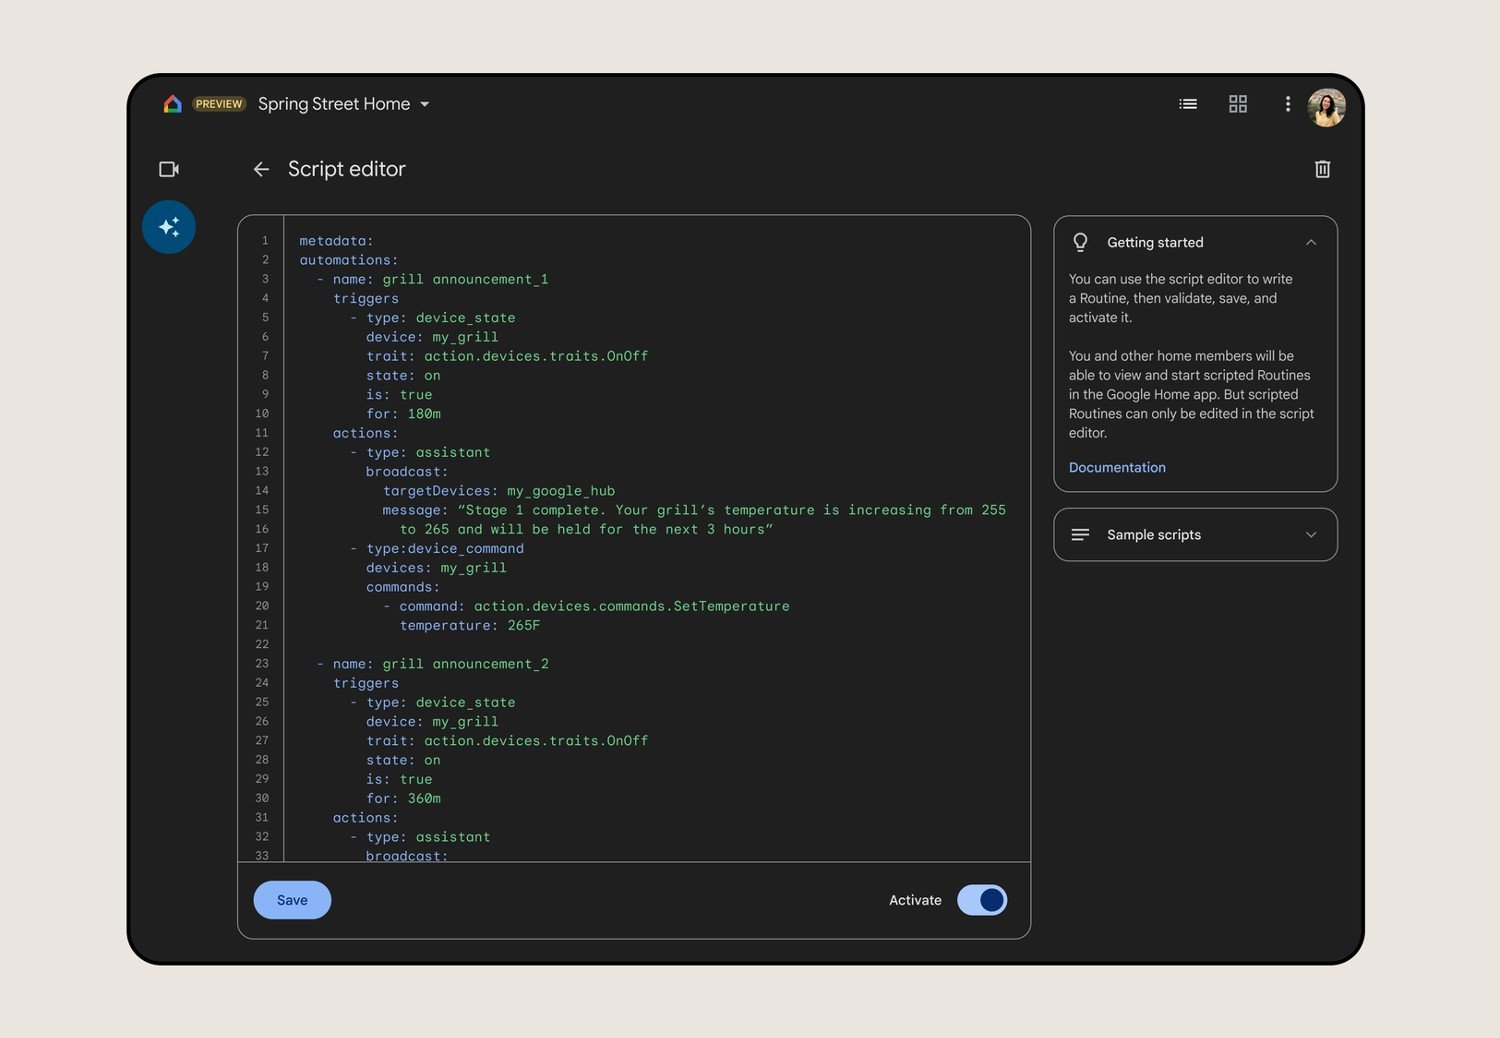Click the line number 22 in gutter
Image resolution: width=1500 pixels, height=1038 pixels.
[x=262, y=644]
